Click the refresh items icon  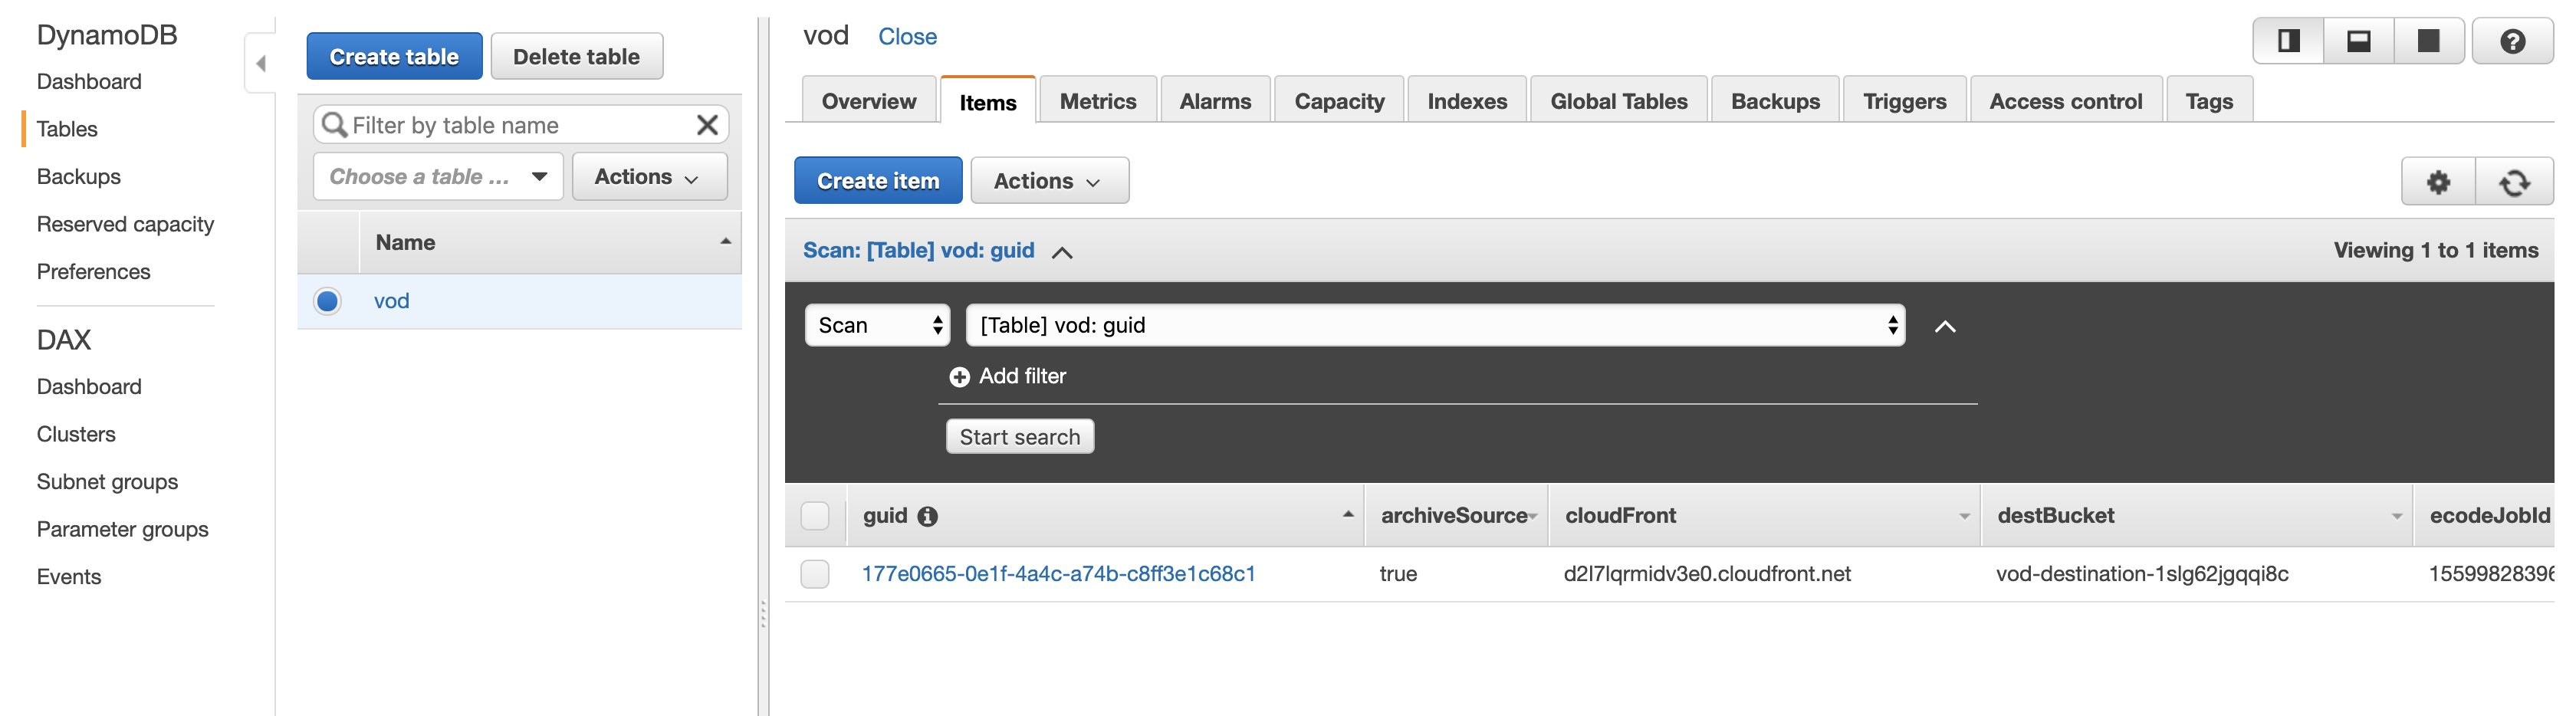click(x=2514, y=182)
